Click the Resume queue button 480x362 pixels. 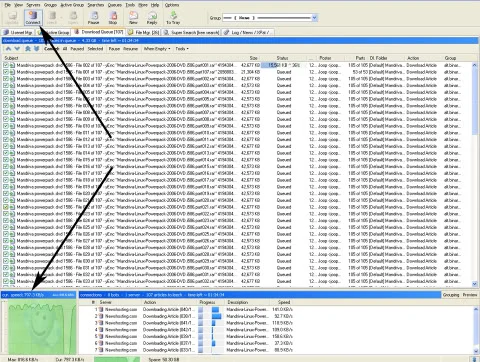click(x=131, y=49)
